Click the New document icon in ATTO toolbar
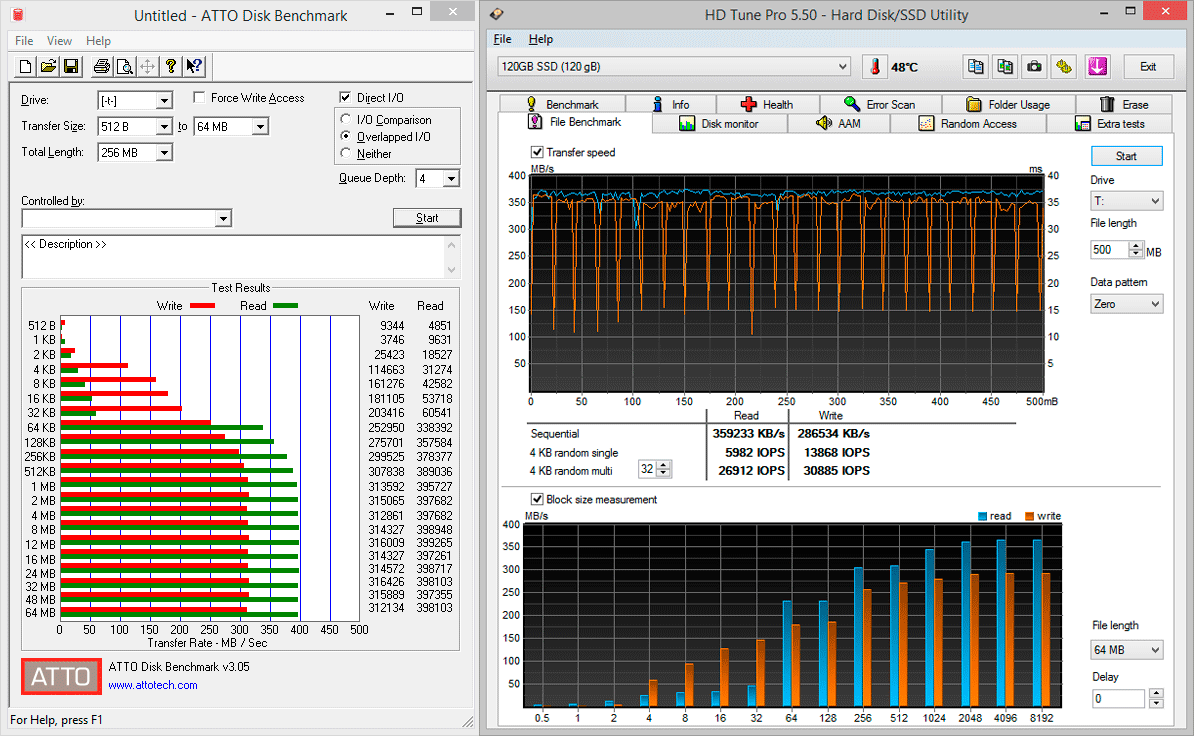 pos(26,67)
